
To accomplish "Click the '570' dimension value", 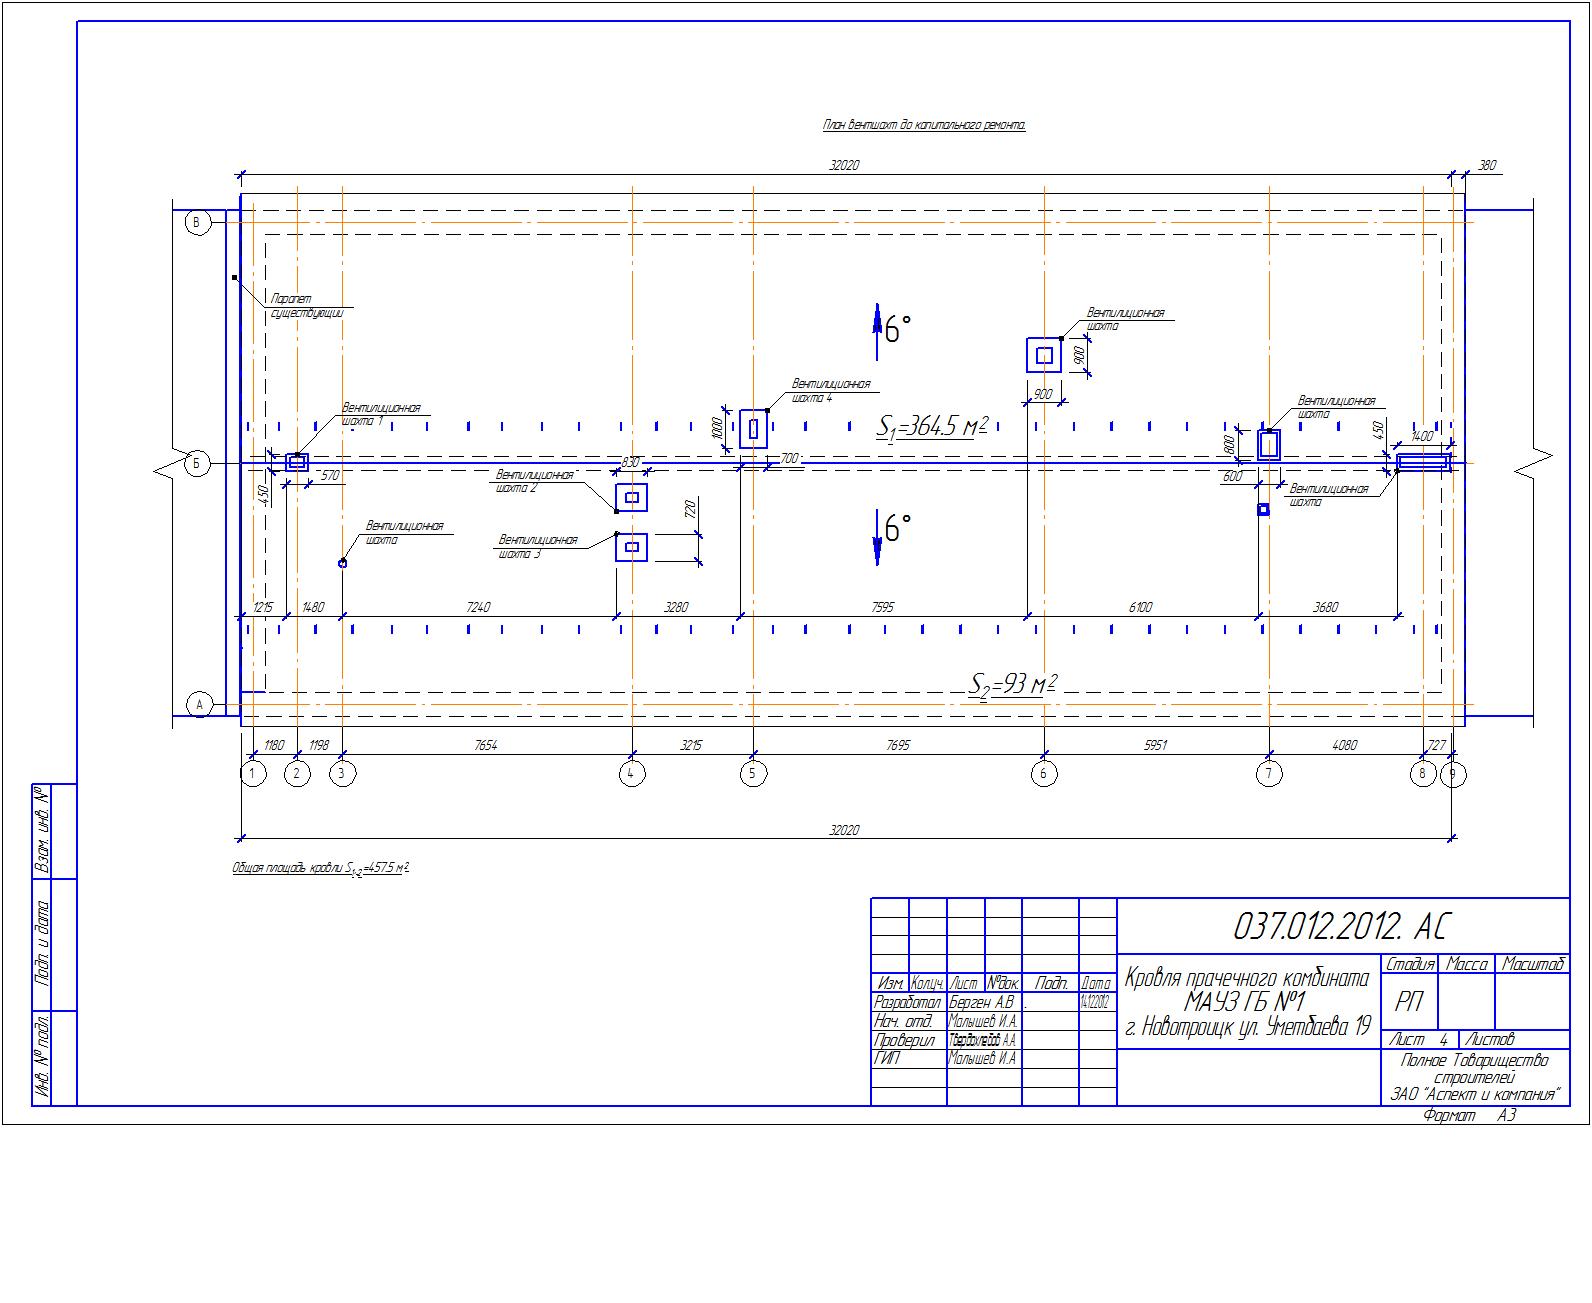I will click(x=329, y=476).
